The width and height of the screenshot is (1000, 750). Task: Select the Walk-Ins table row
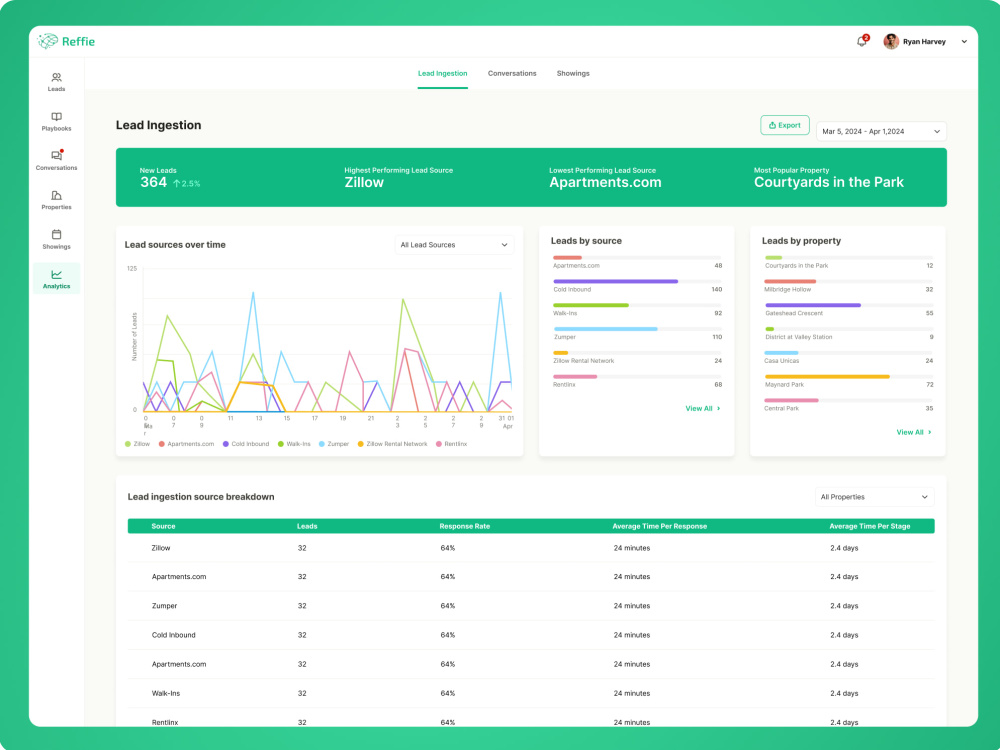(531, 693)
